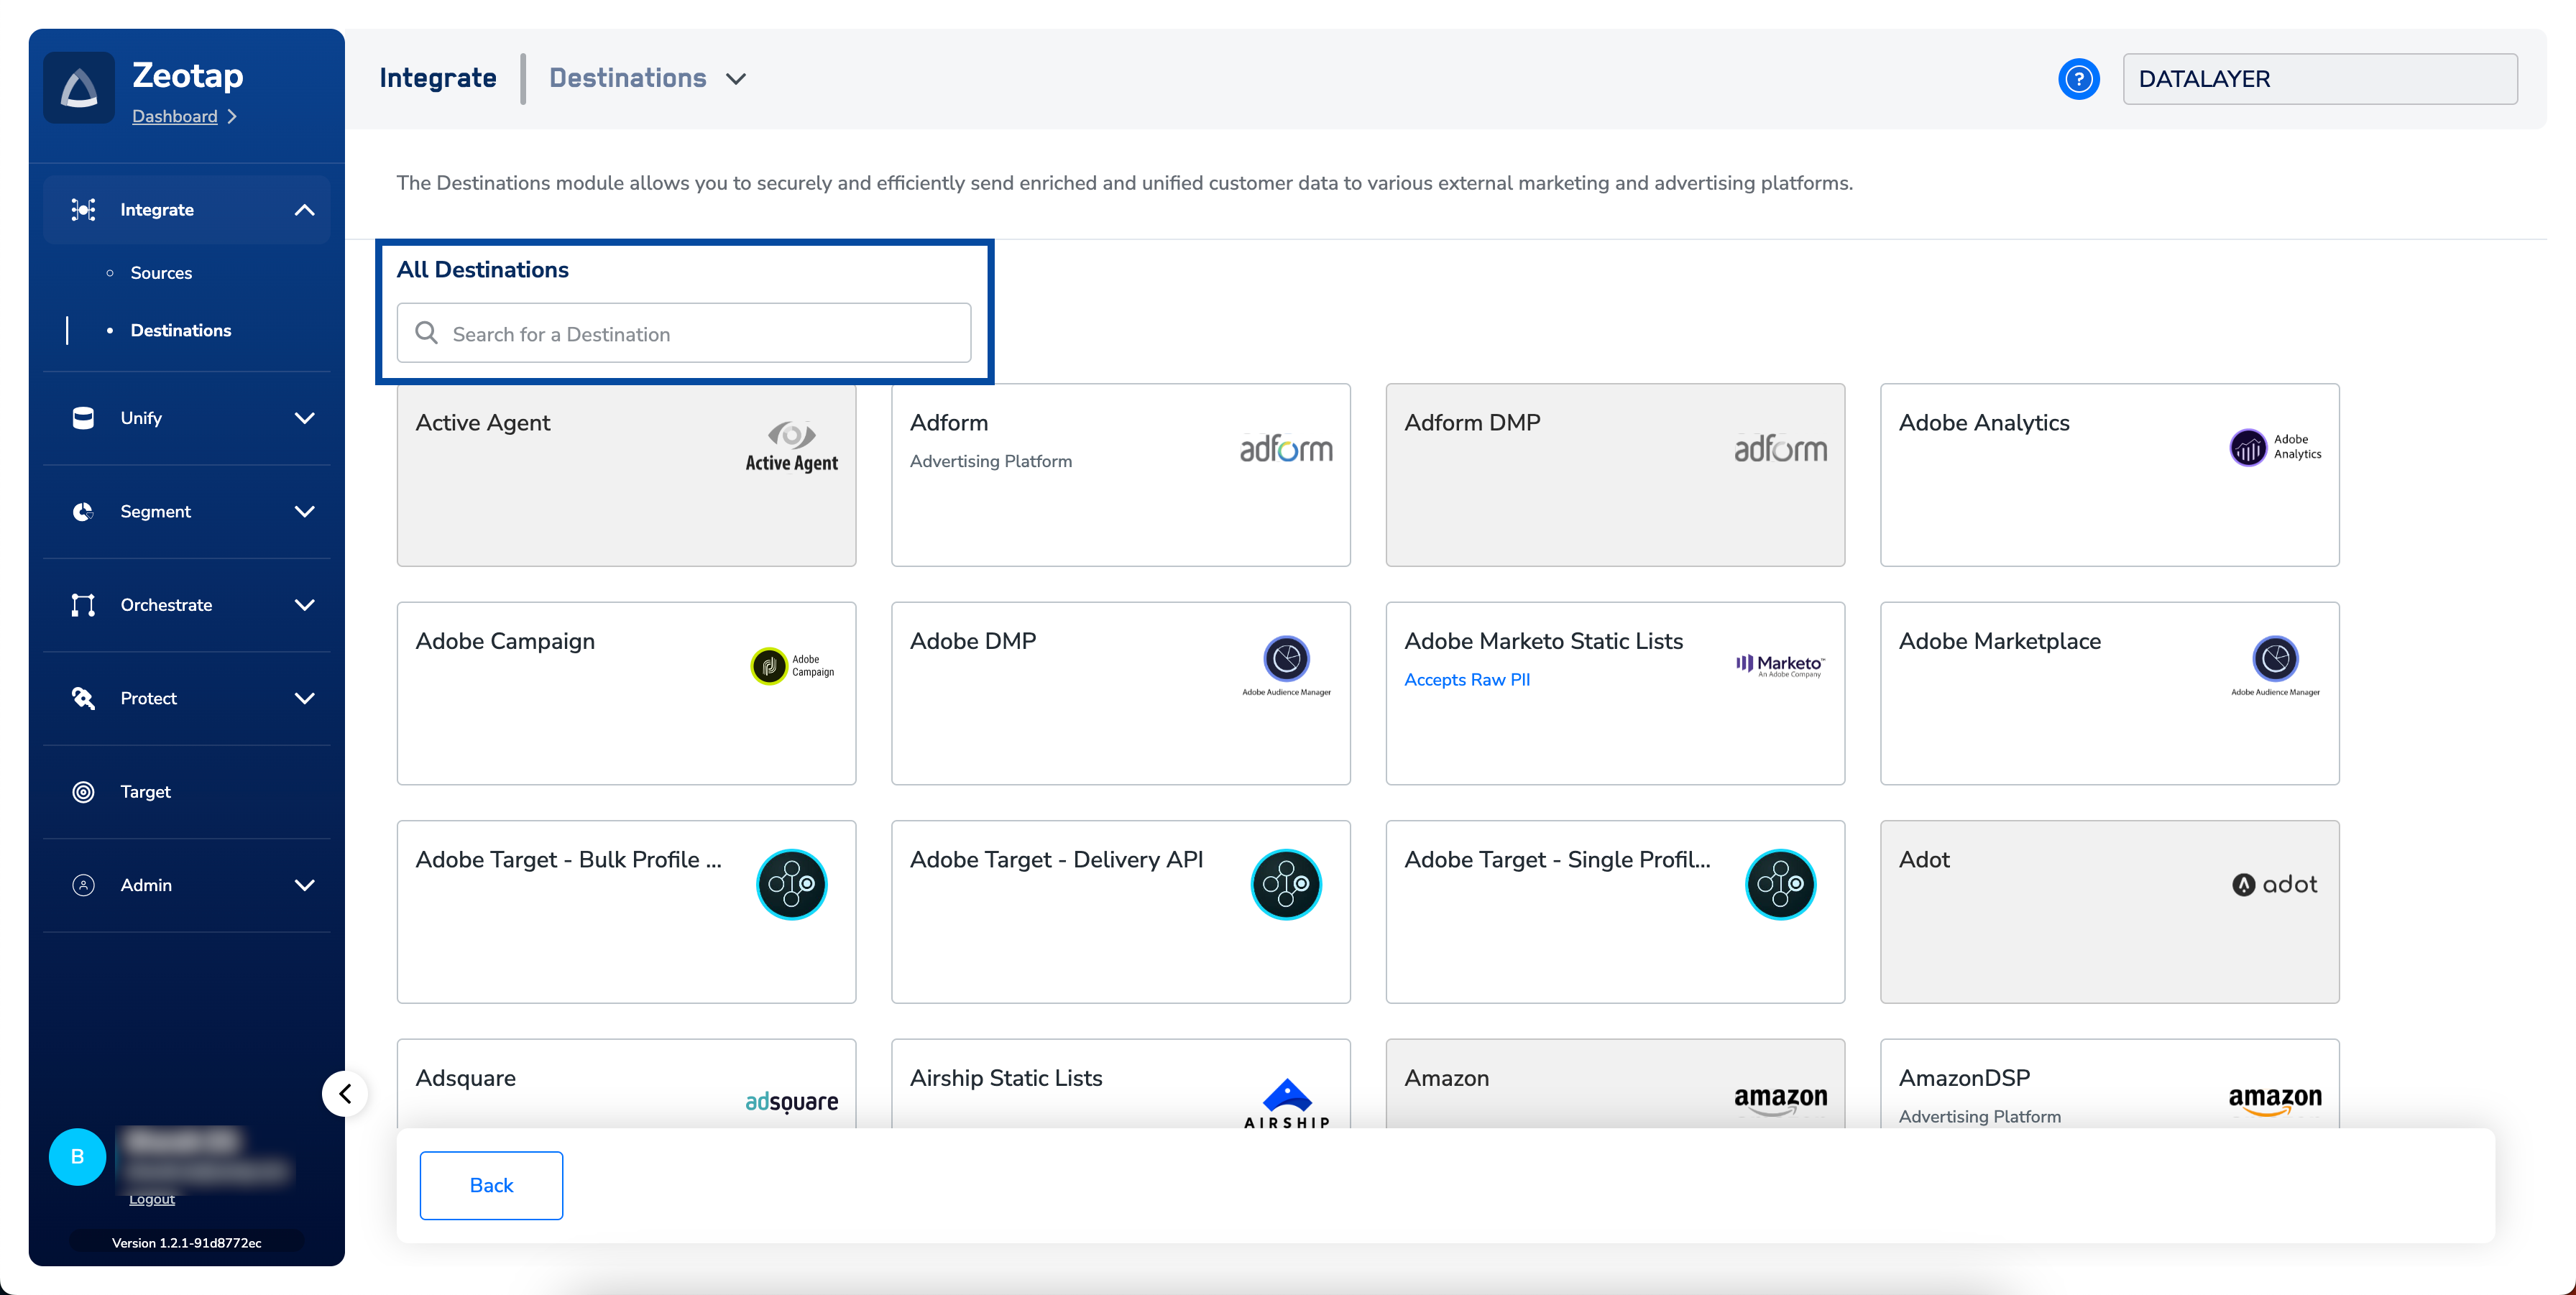
Task: Click the Zeotap logo icon
Action: coord(79,88)
